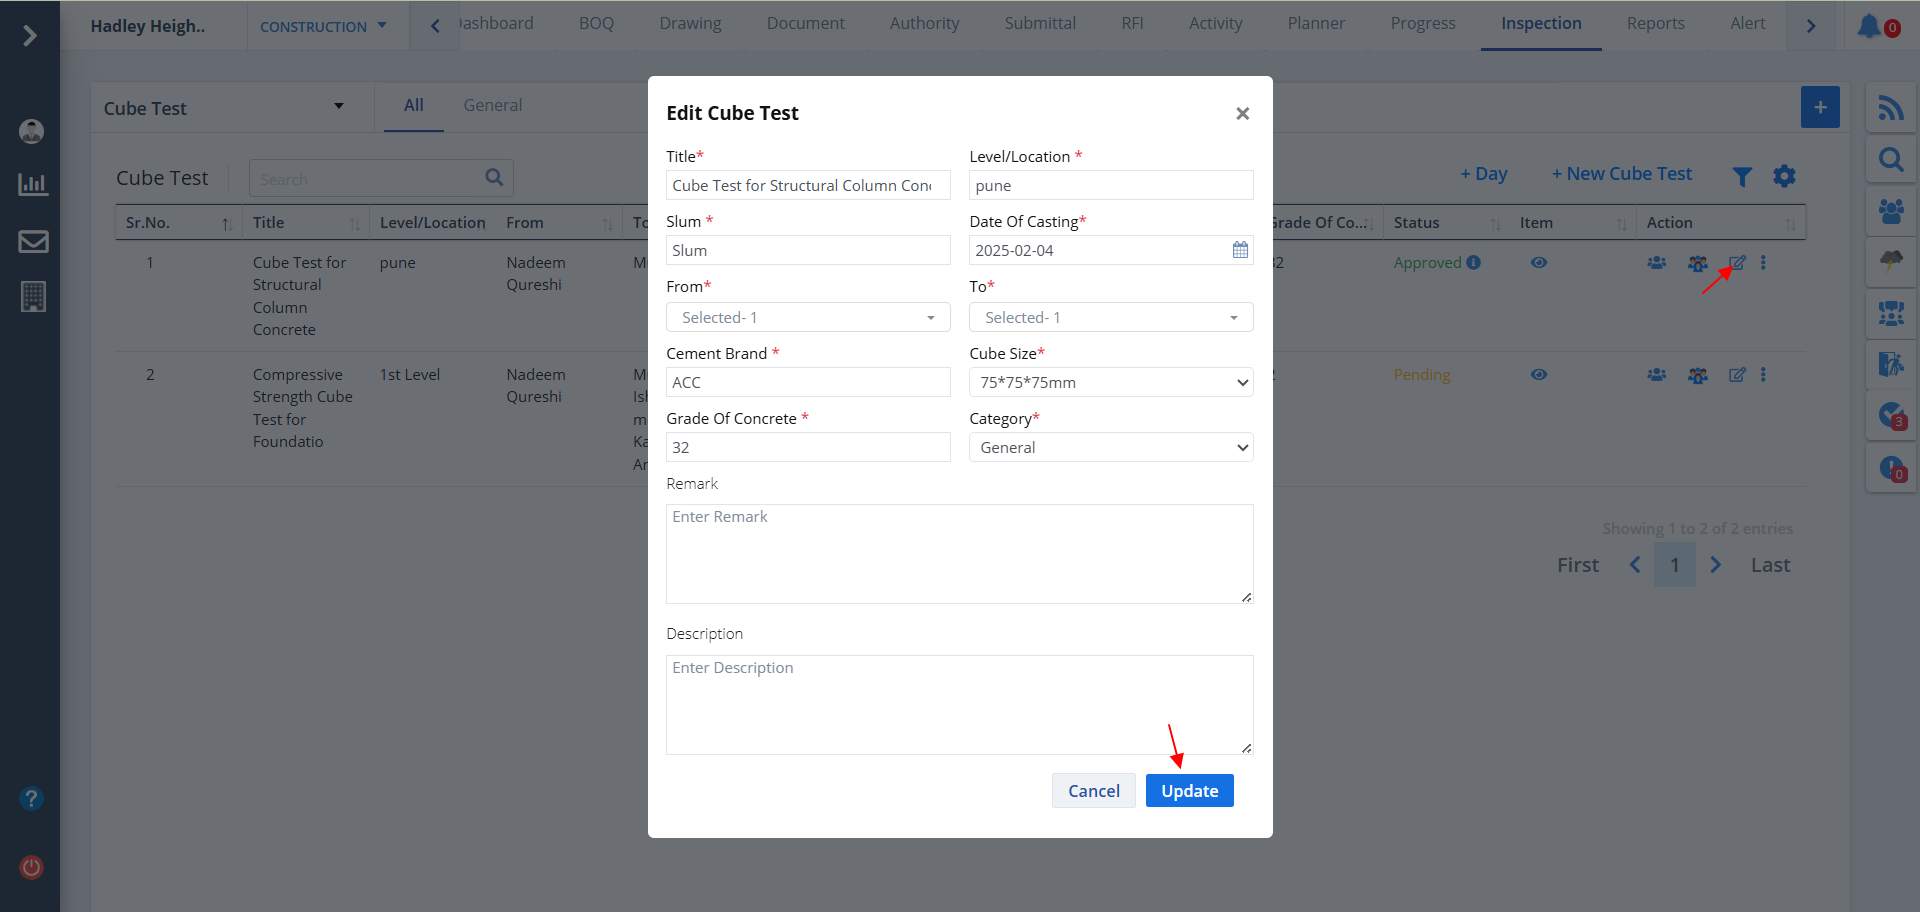Click the Grade Of Concrete input field

(x=808, y=447)
